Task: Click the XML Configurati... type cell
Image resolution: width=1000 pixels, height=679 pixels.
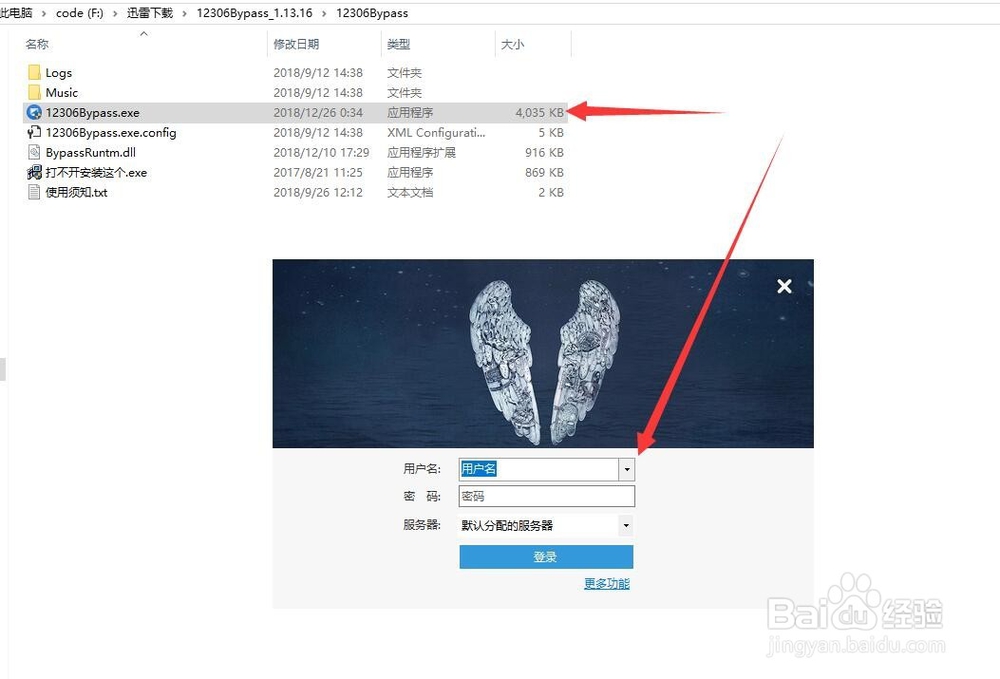Action: tap(436, 133)
